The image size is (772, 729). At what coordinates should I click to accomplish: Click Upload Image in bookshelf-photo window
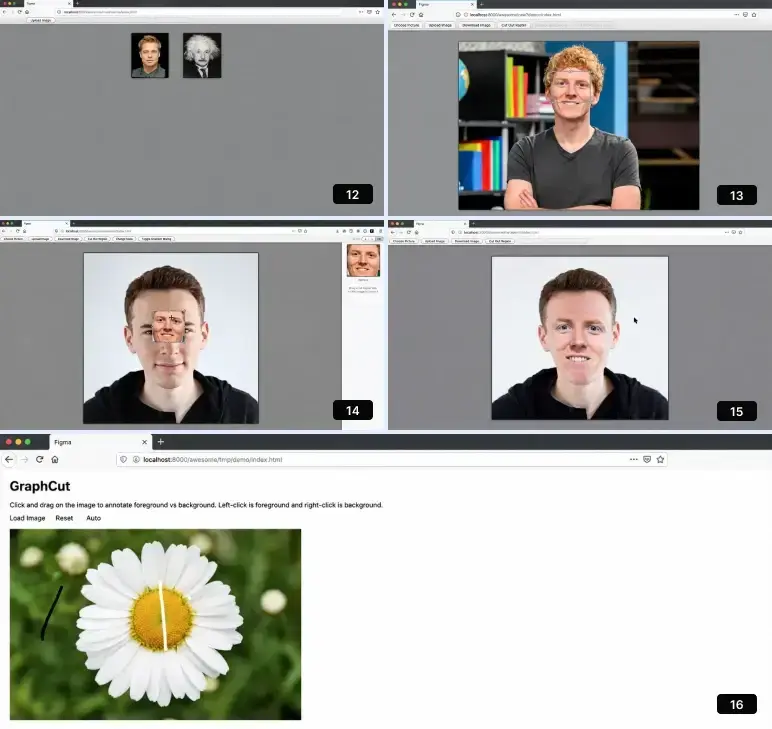click(440, 25)
